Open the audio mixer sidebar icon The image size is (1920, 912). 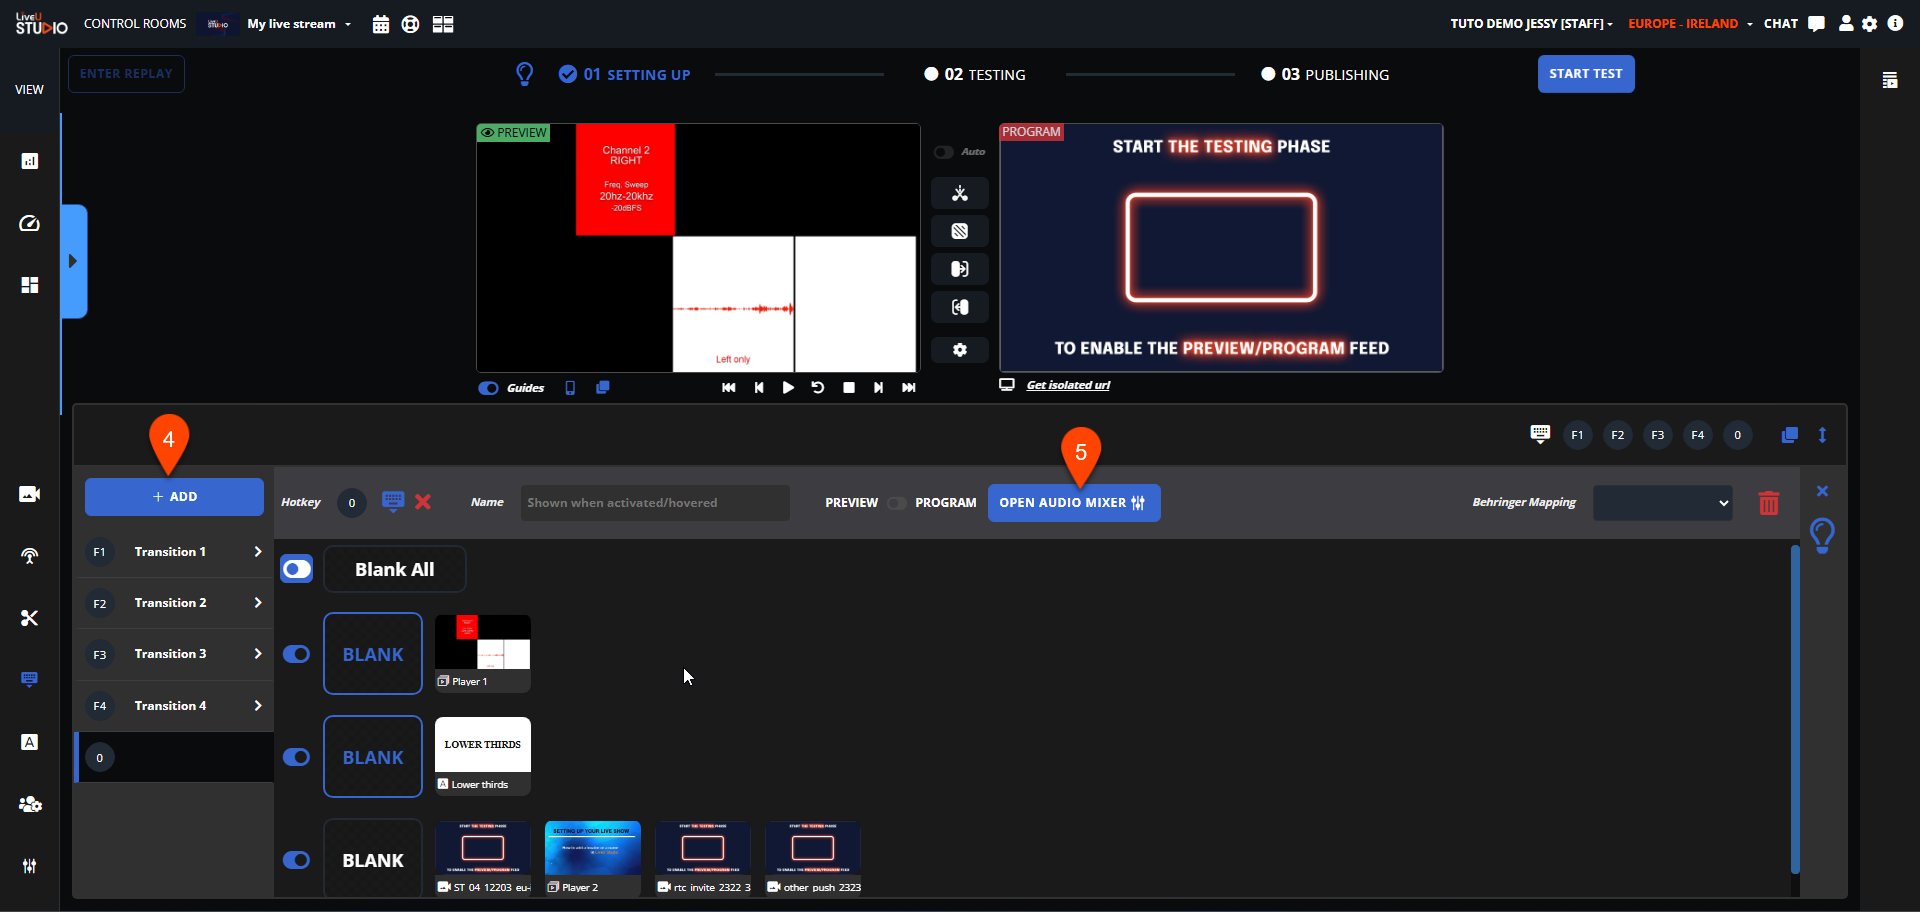tap(29, 866)
